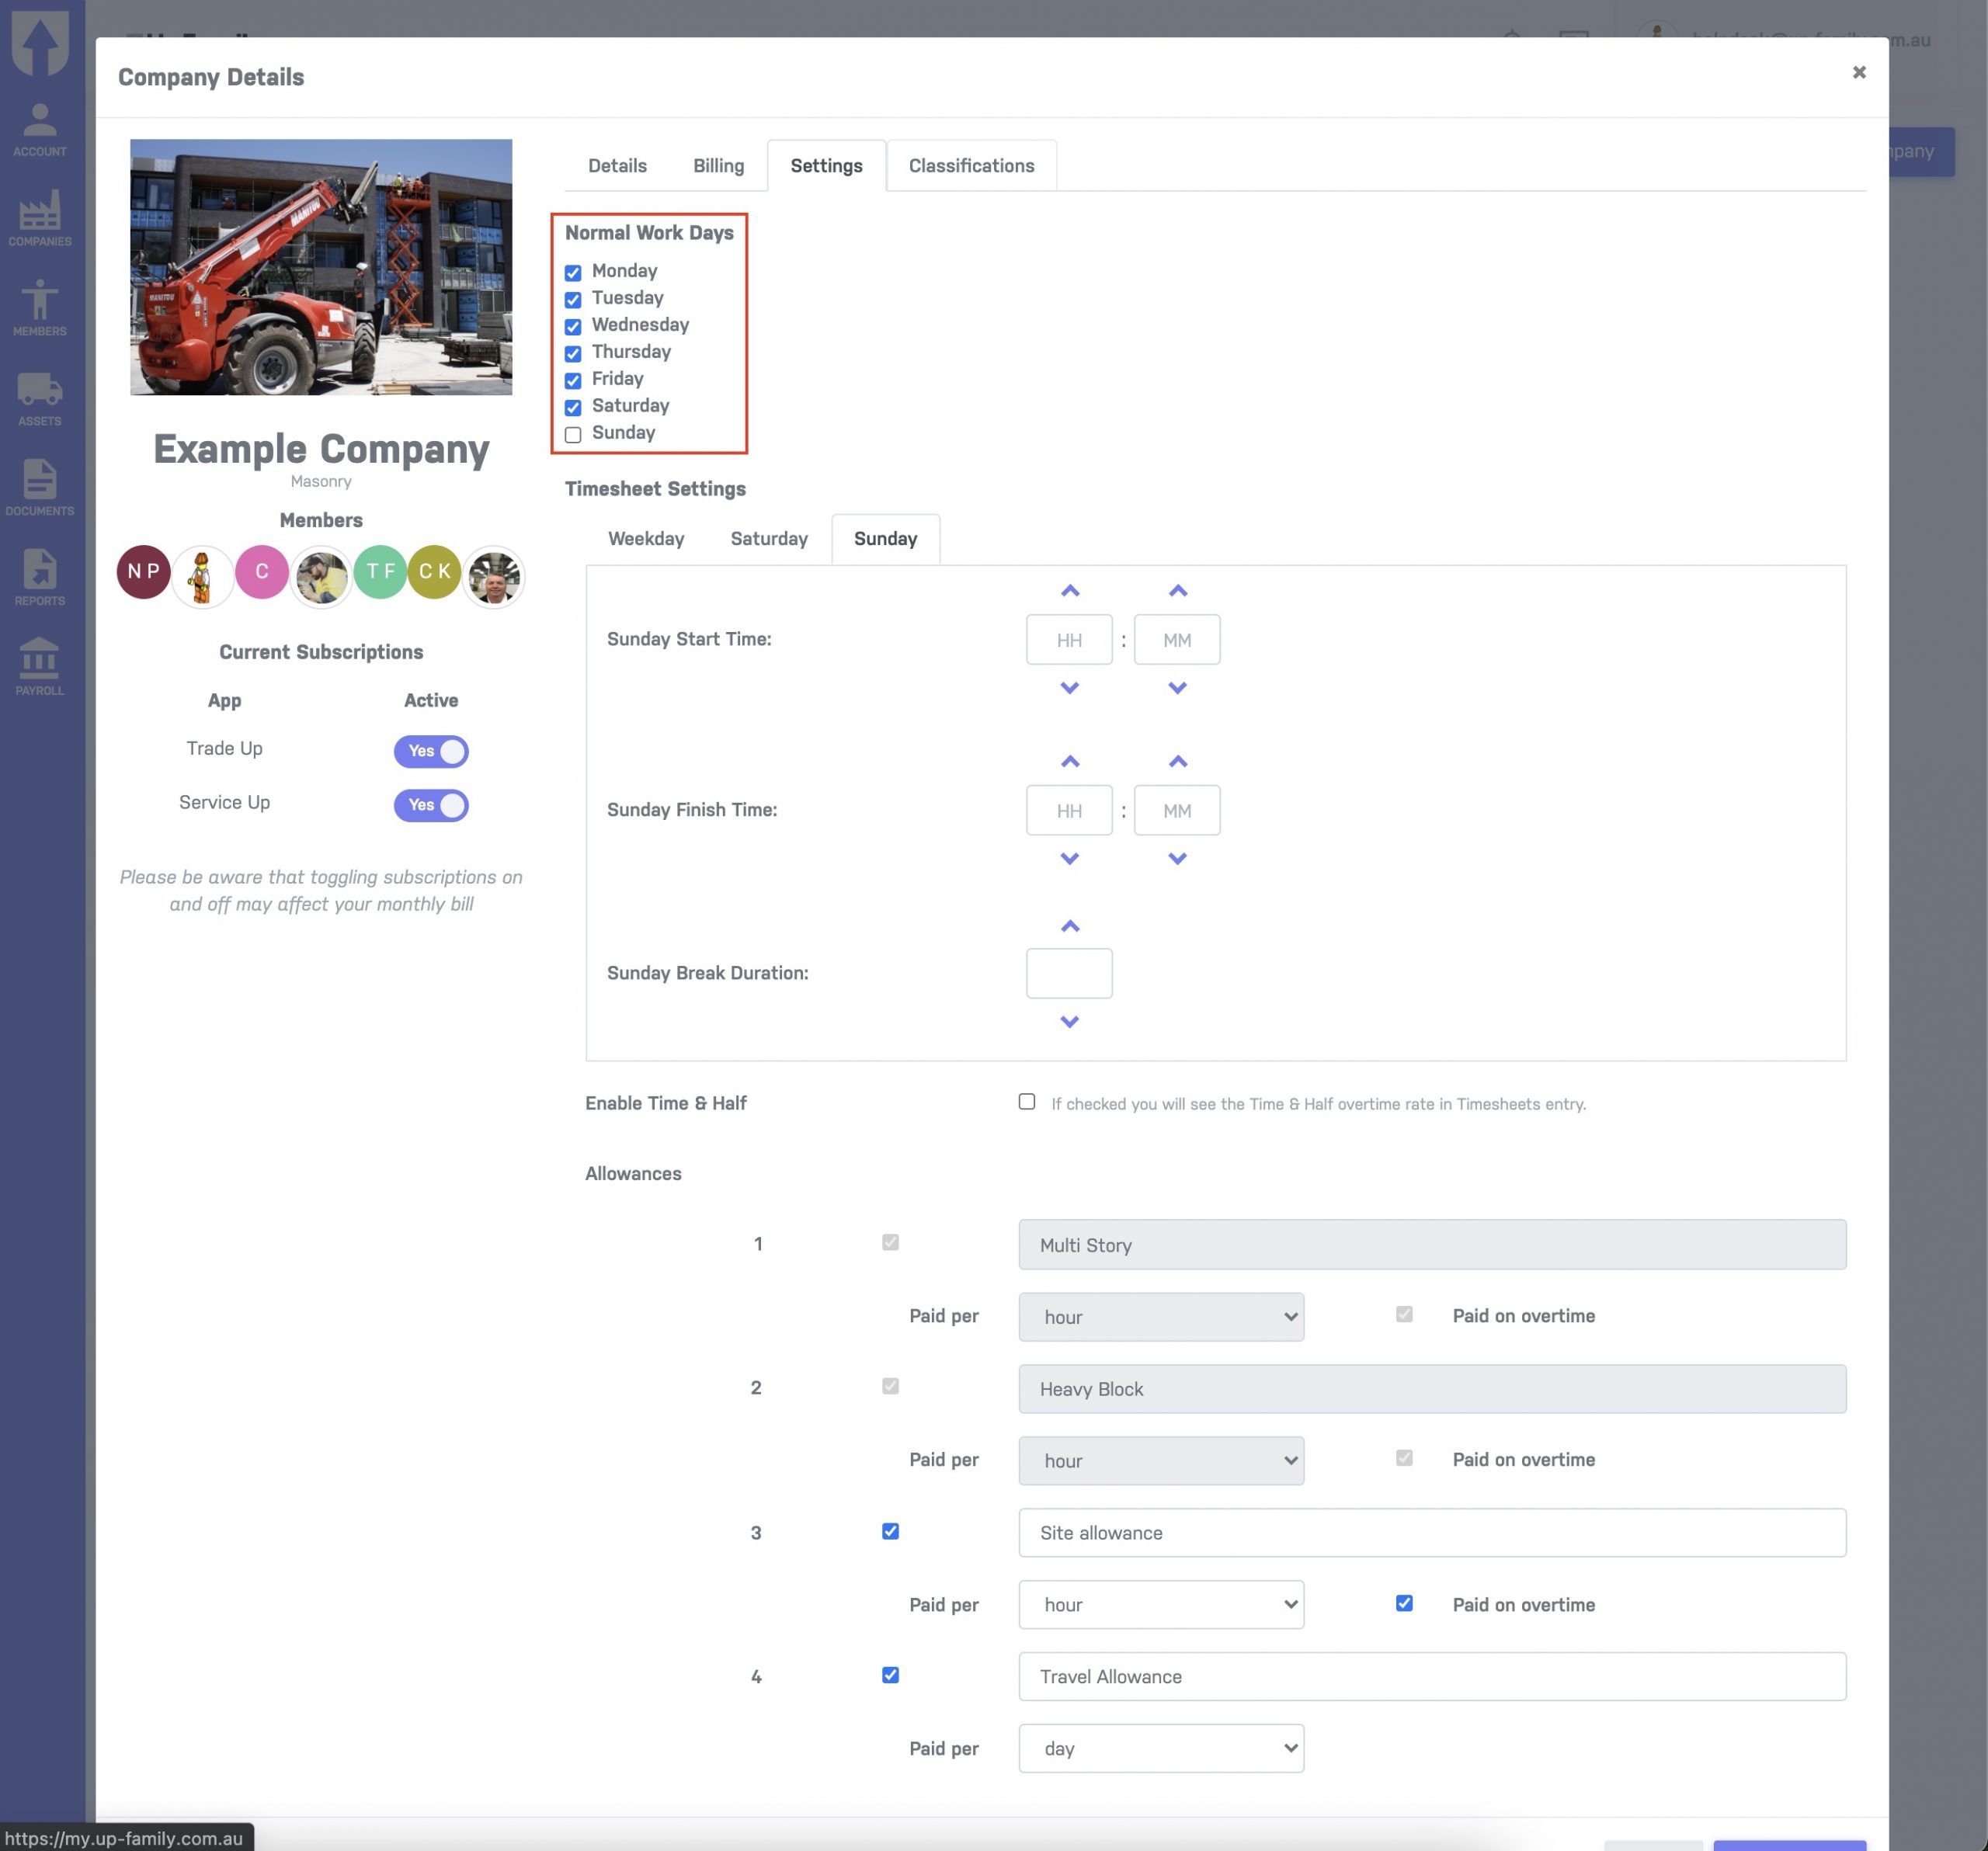Screen dimensions: 1988x1851
Task: Open Paid per dropdown for Travel Allowance
Action: tap(1160, 1748)
